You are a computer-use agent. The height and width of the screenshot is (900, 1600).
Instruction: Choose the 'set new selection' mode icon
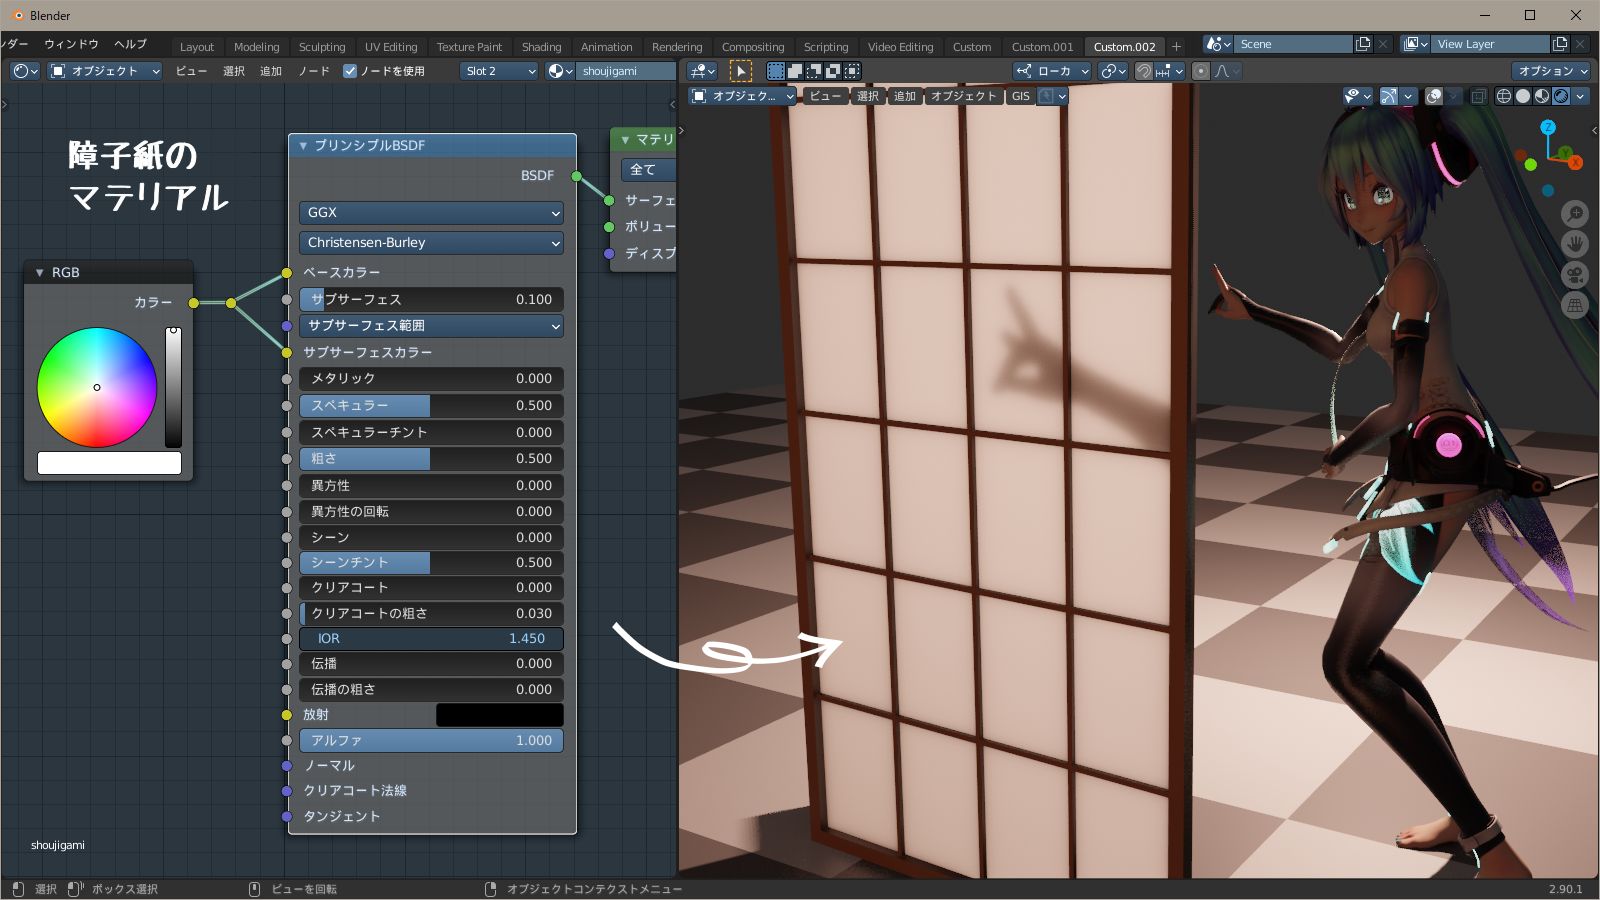coord(776,71)
